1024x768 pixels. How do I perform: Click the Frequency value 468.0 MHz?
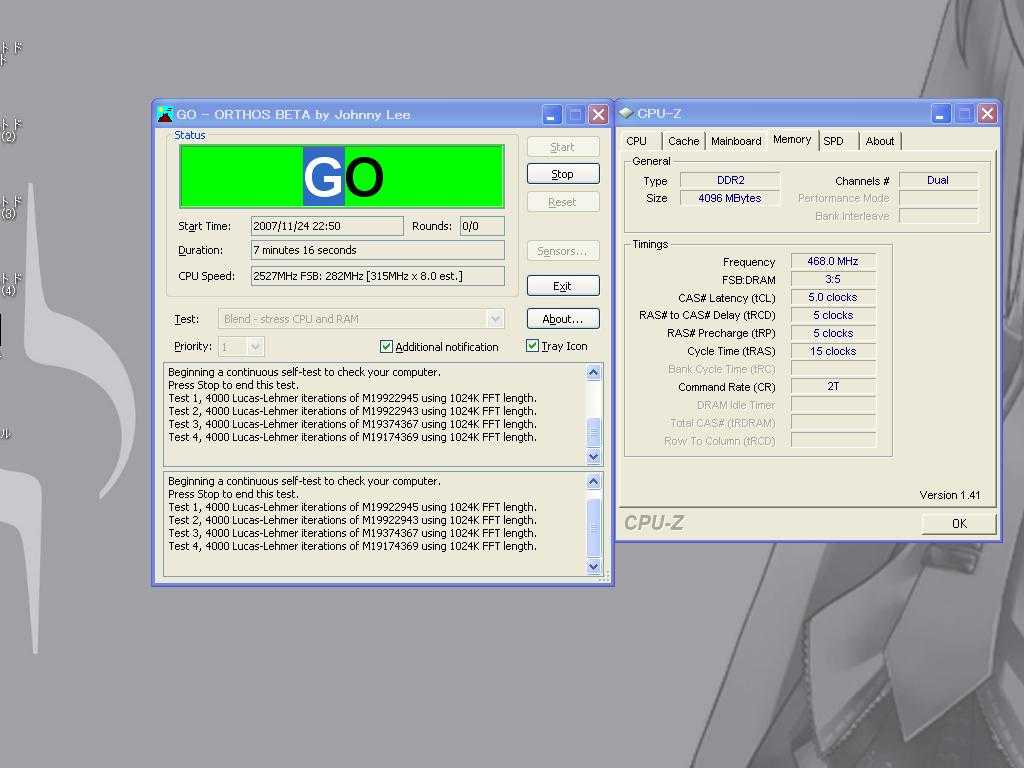click(x=833, y=261)
